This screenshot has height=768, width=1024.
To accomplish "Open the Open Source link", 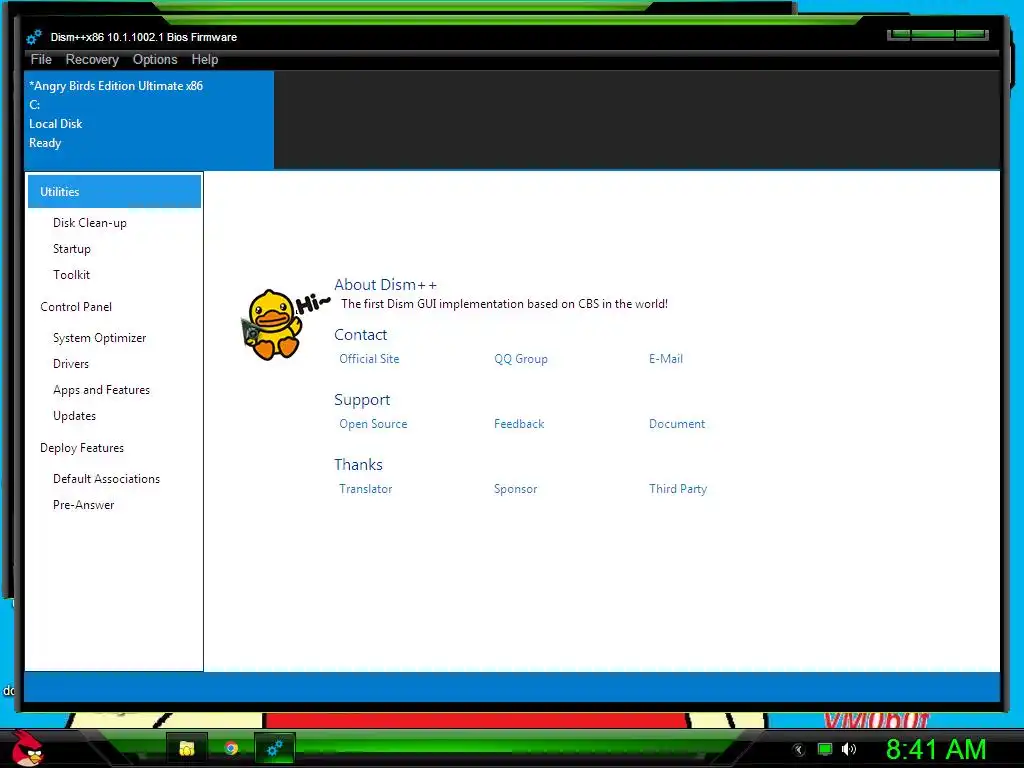I will (x=373, y=424).
